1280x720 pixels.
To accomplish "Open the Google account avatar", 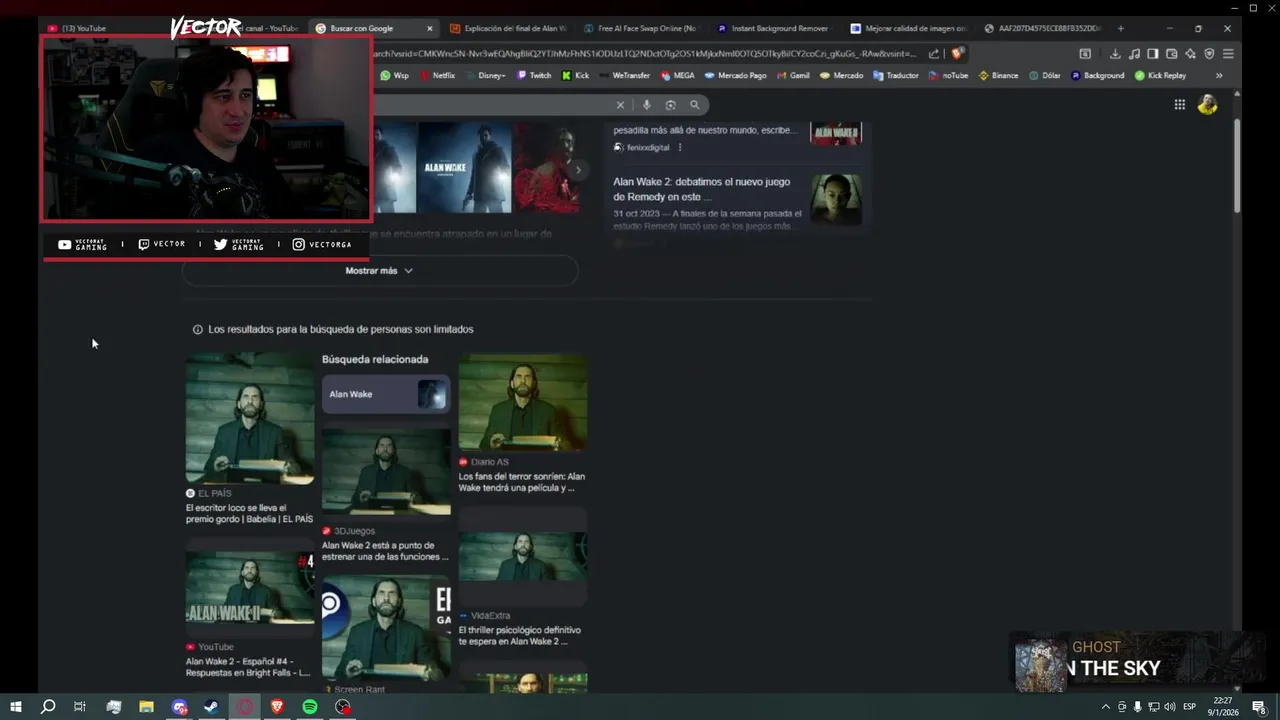I will pyautogui.click(x=1208, y=105).
